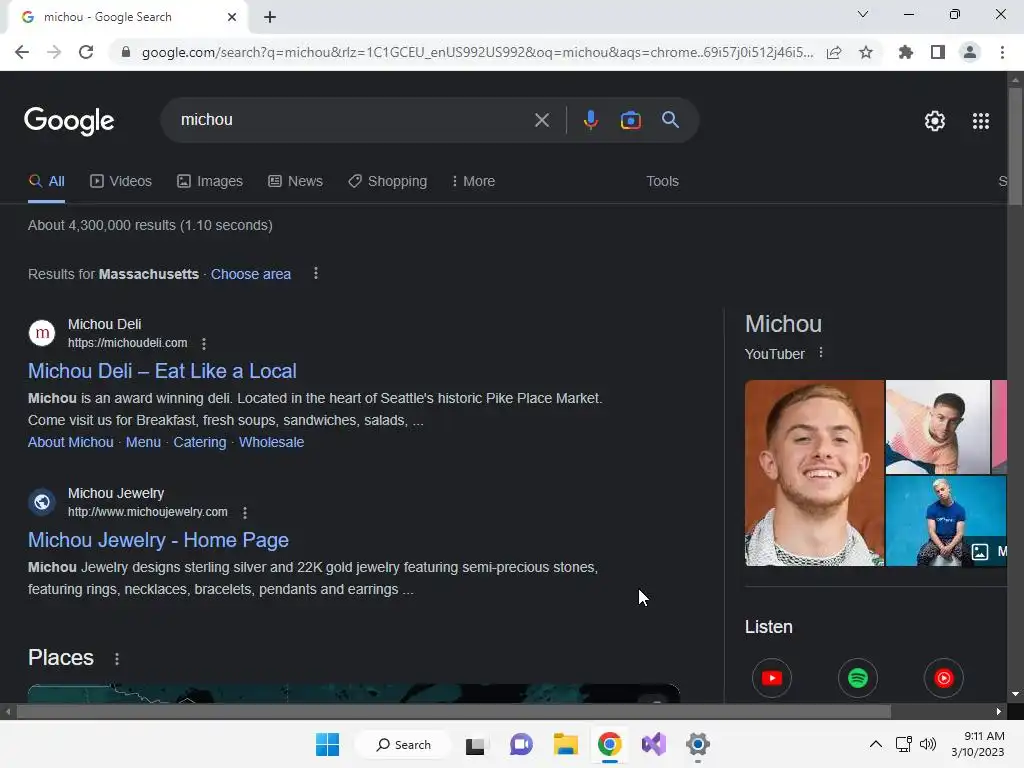Viewport: 1024px width, 768px height.
Task: Switch to the Images tab
Action: click(210, 181)
